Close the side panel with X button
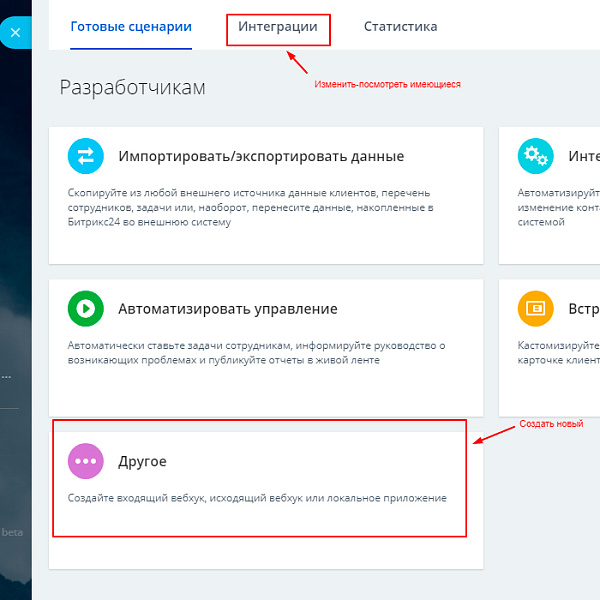Viewport: 600px width, 600px height. [14, 33]
